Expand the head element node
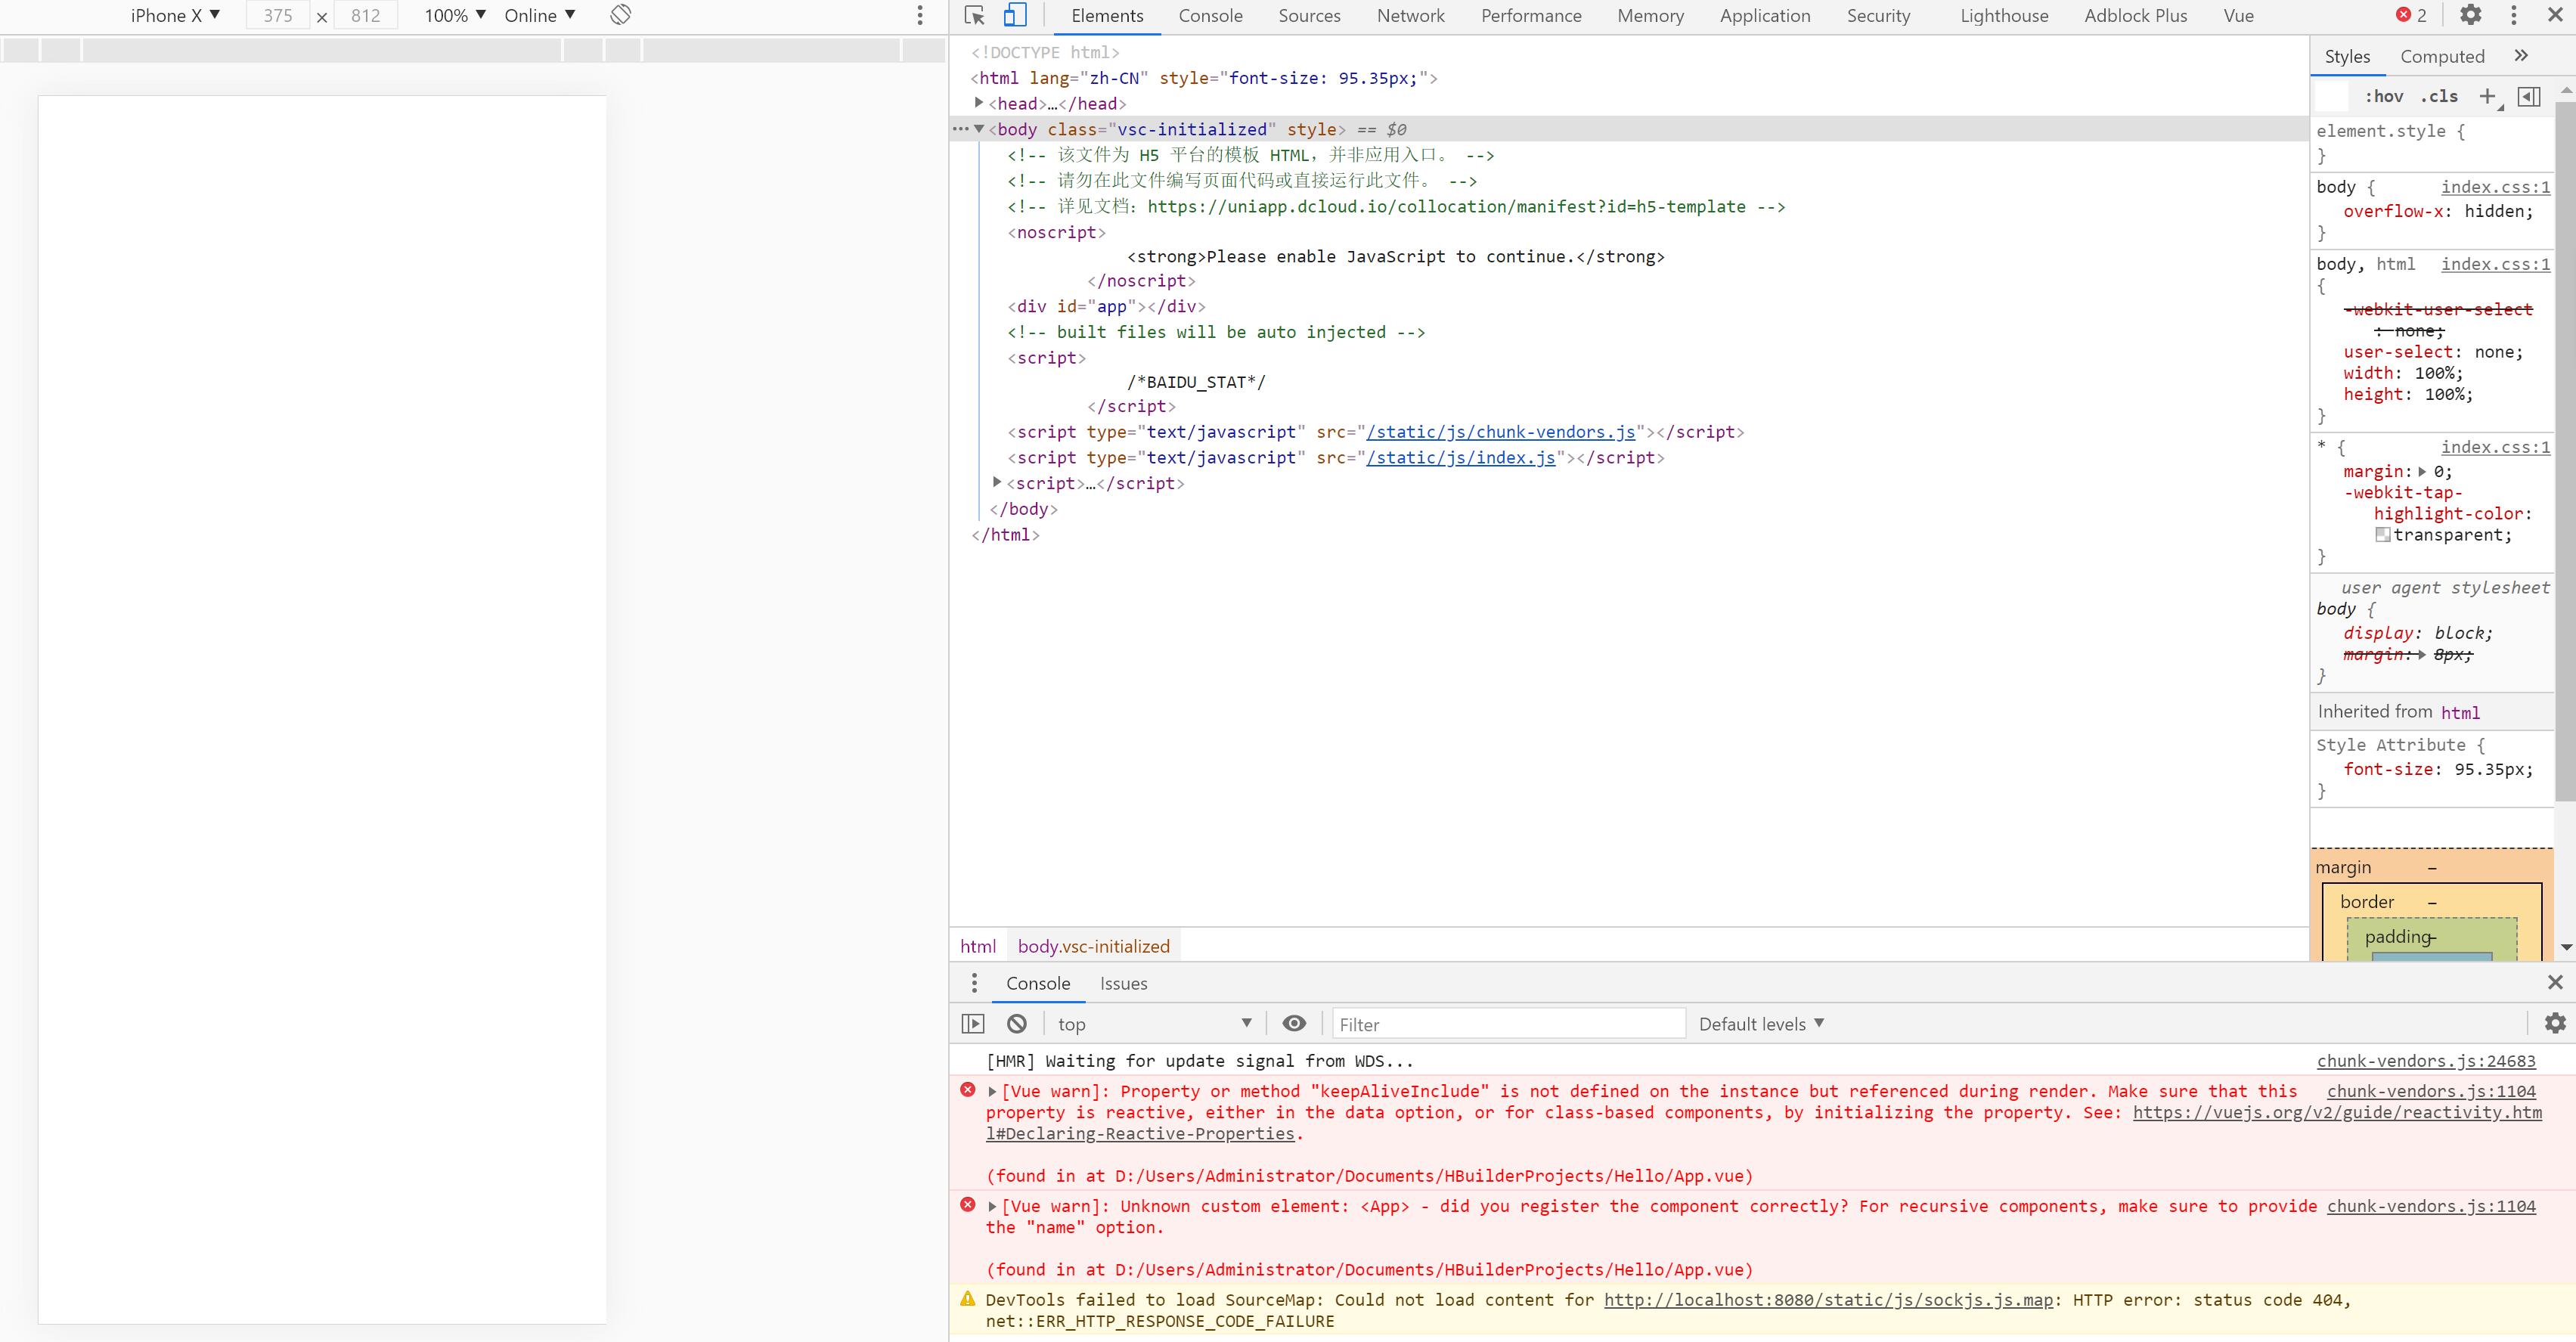2576x1342 pixels. [x=979, y=103]
